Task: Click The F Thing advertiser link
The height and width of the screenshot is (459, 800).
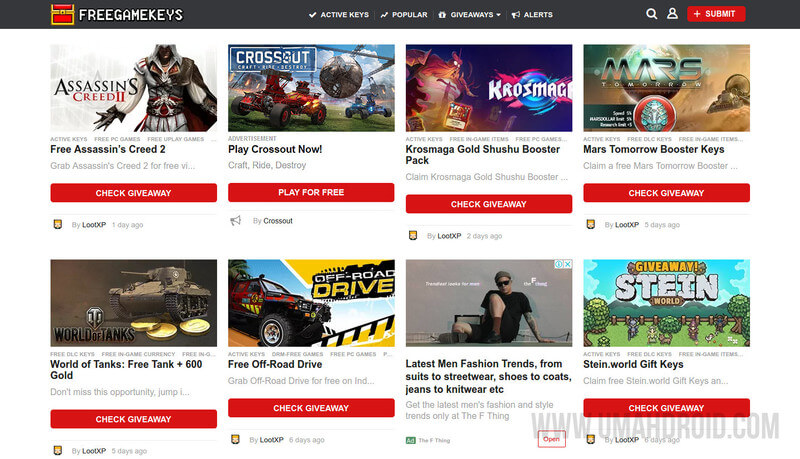Action: [434, 441]
